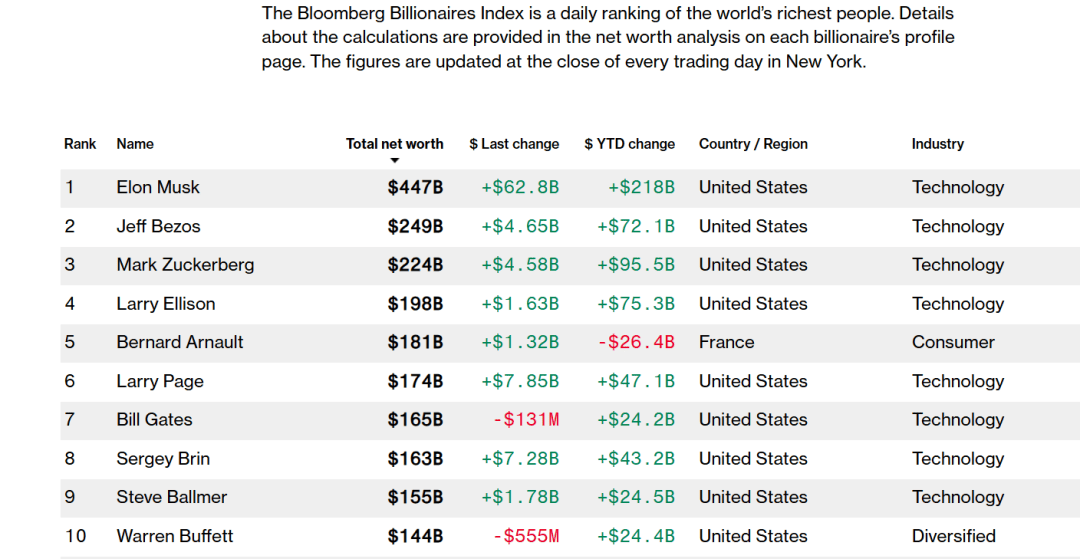Viewport: 1080px width, 559px height.
Task: Open Jeff Bezos profile
Action: [x=158, y=226]
